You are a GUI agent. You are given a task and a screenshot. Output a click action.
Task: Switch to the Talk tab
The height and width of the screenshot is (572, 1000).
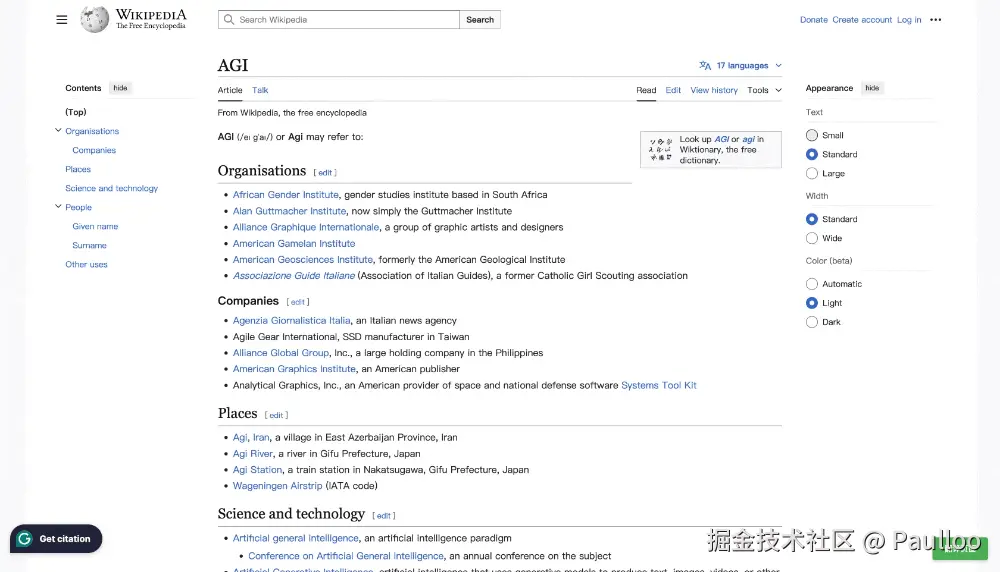[260, 91]
